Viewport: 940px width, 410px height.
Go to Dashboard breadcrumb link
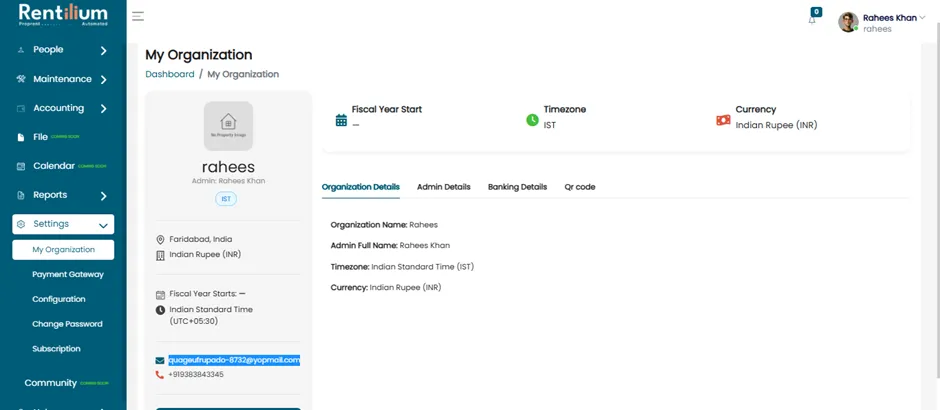click(170, 74)
